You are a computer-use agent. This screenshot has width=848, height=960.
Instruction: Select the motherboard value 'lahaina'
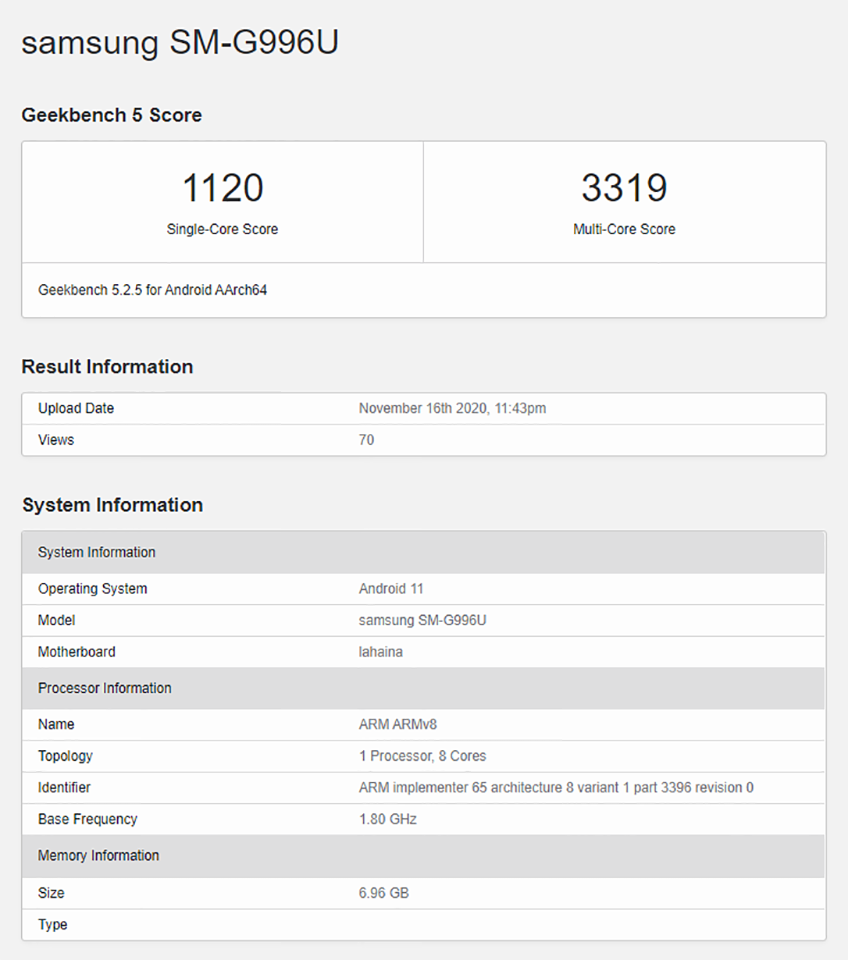tap(381, 652)
